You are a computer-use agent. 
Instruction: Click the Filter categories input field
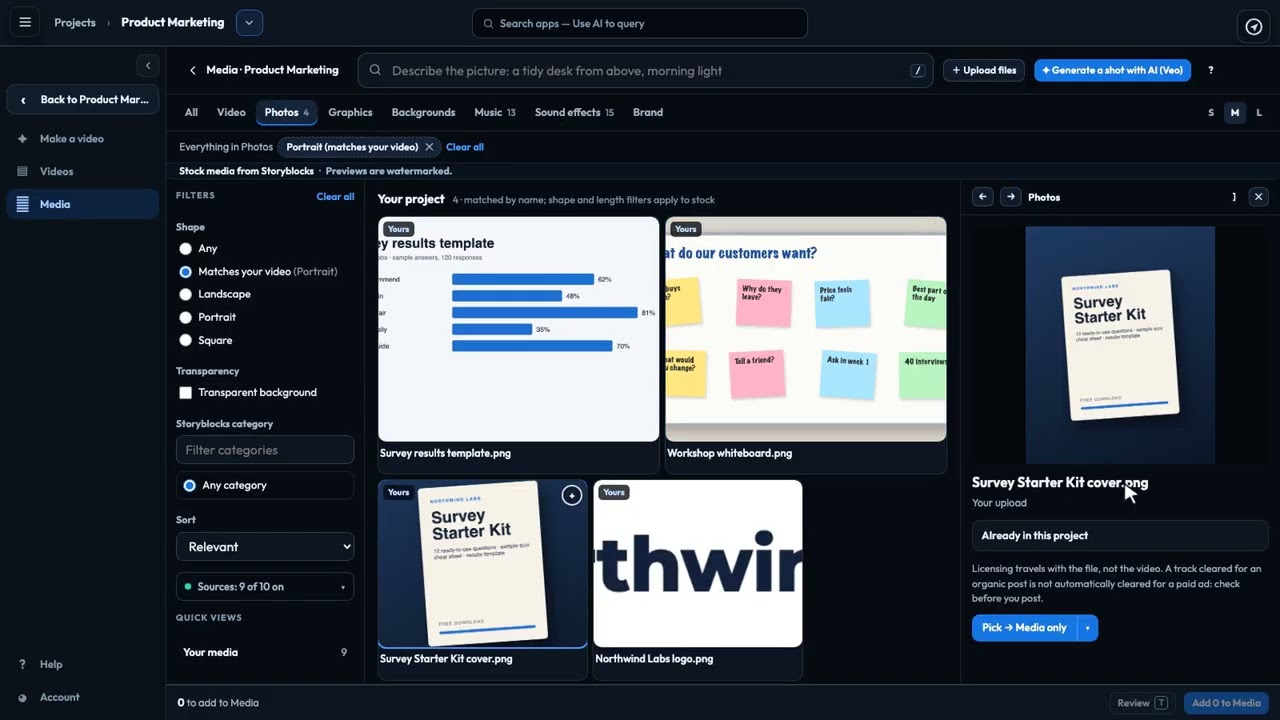point(265,450)
